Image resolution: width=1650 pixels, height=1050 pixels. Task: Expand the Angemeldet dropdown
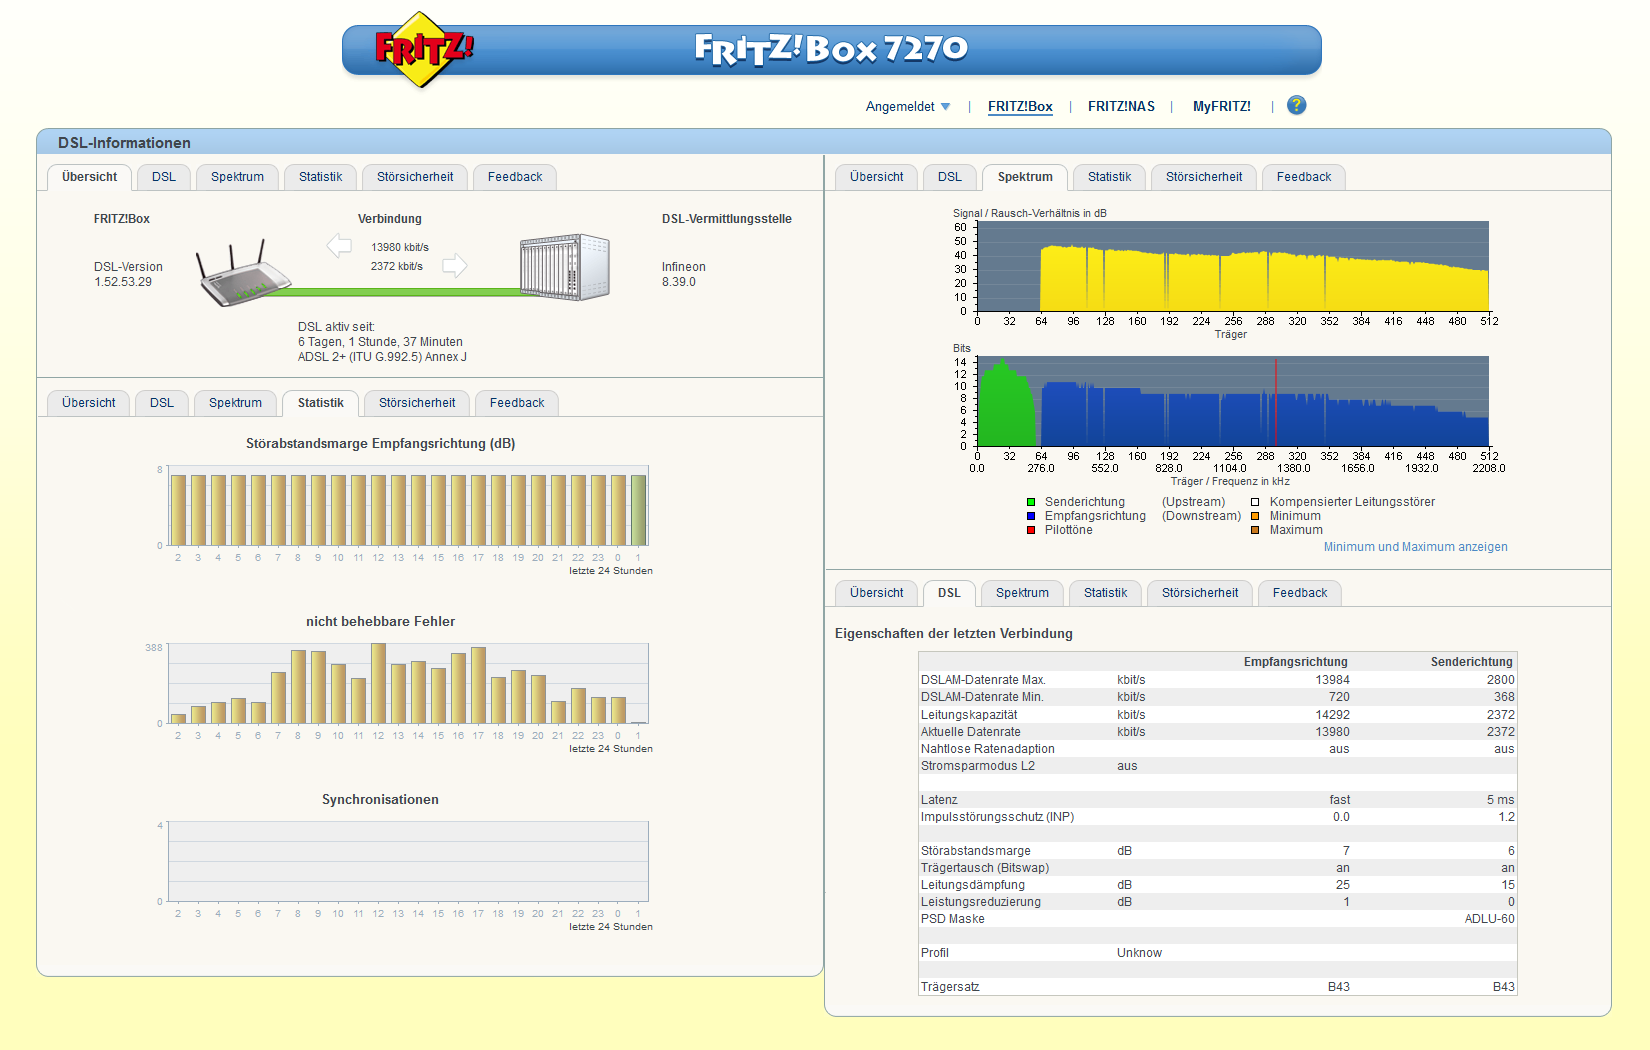908,106
